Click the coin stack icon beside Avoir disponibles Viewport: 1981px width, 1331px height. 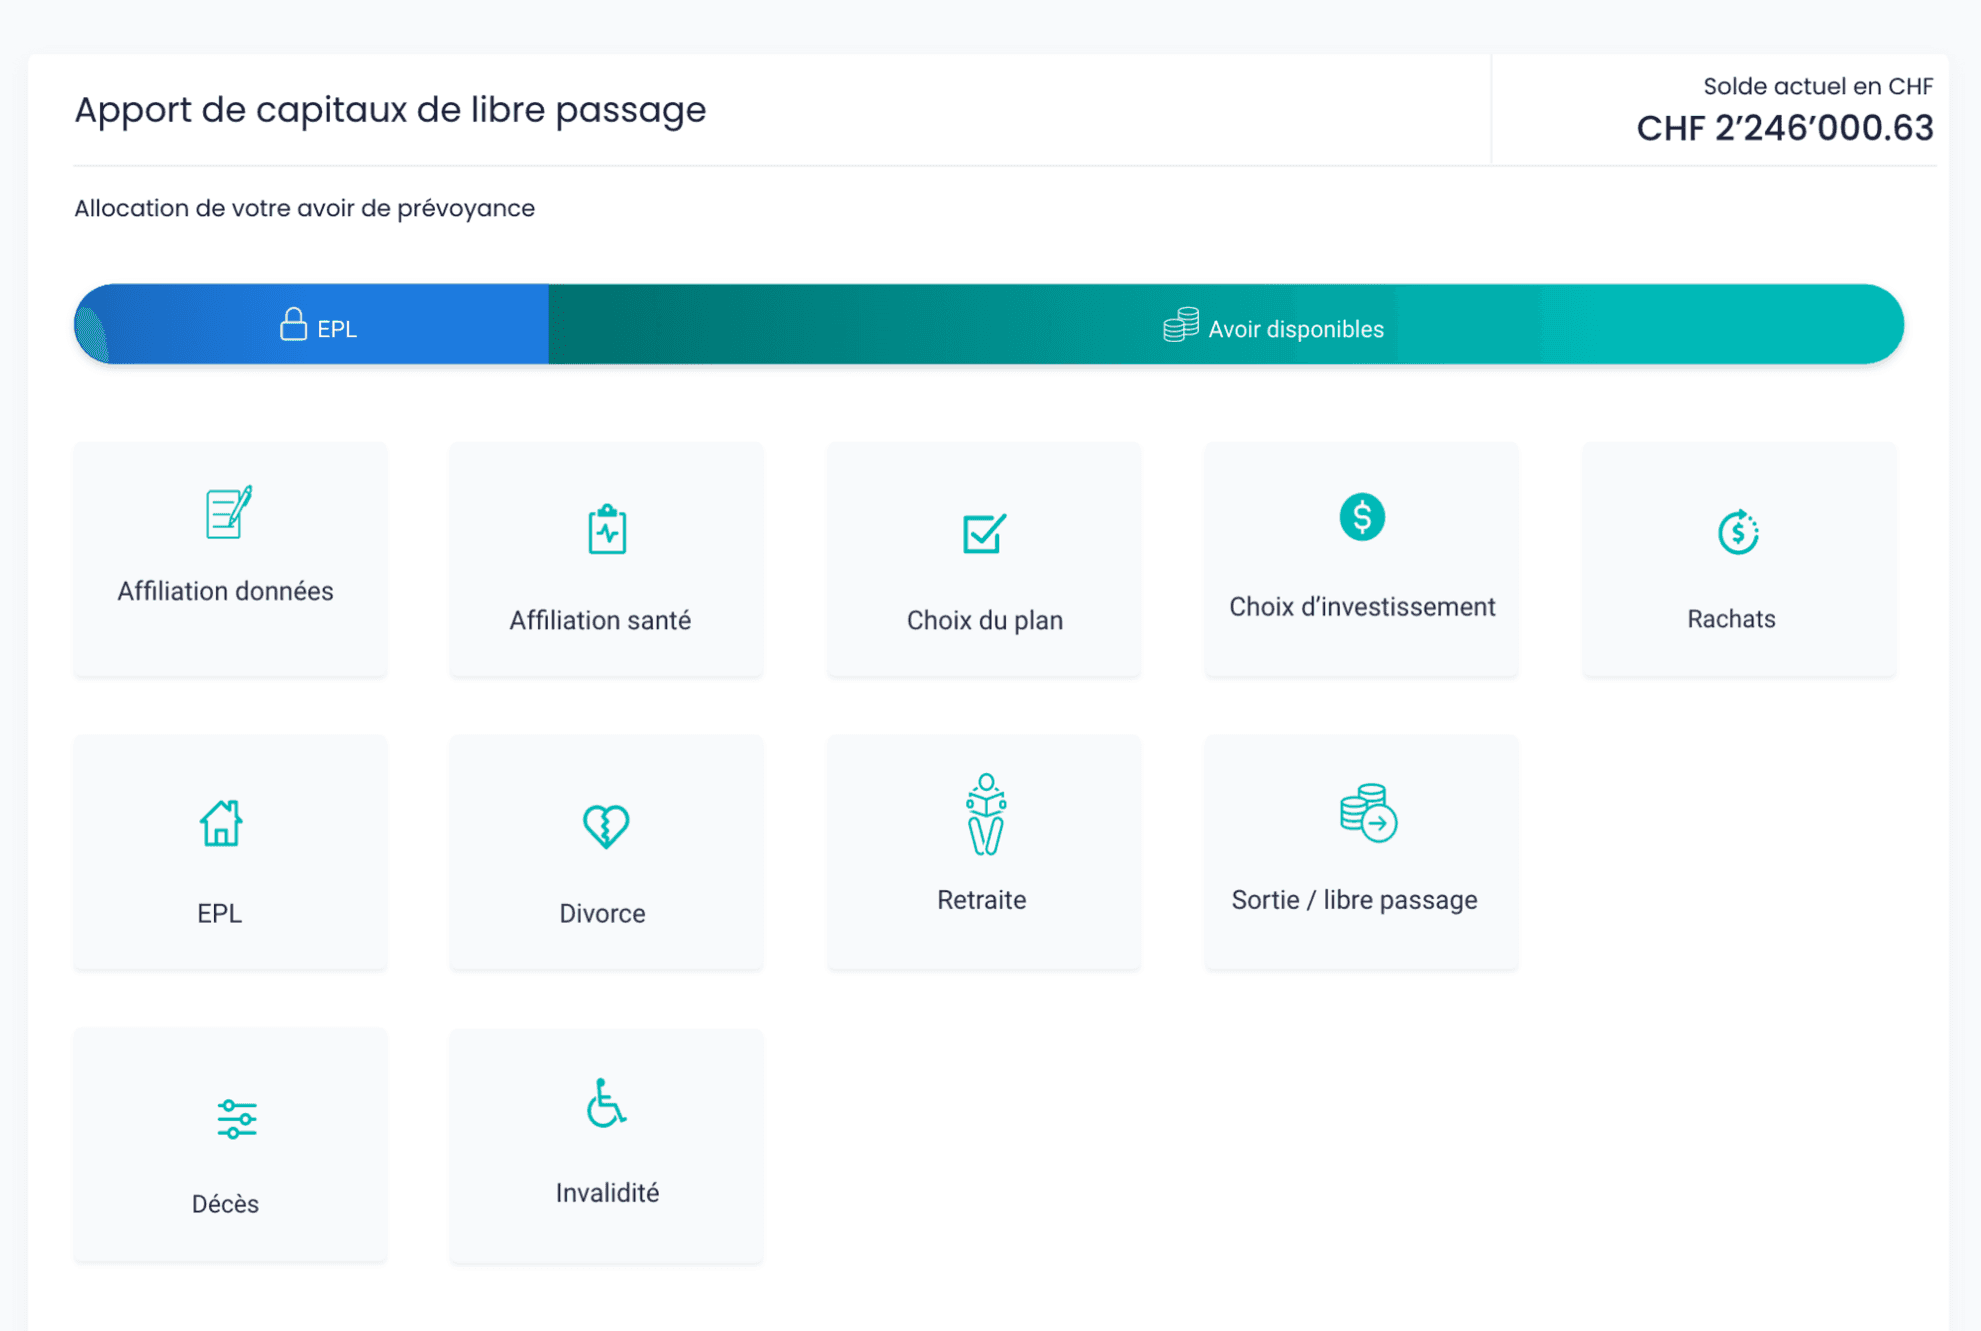click(1181, 324)
